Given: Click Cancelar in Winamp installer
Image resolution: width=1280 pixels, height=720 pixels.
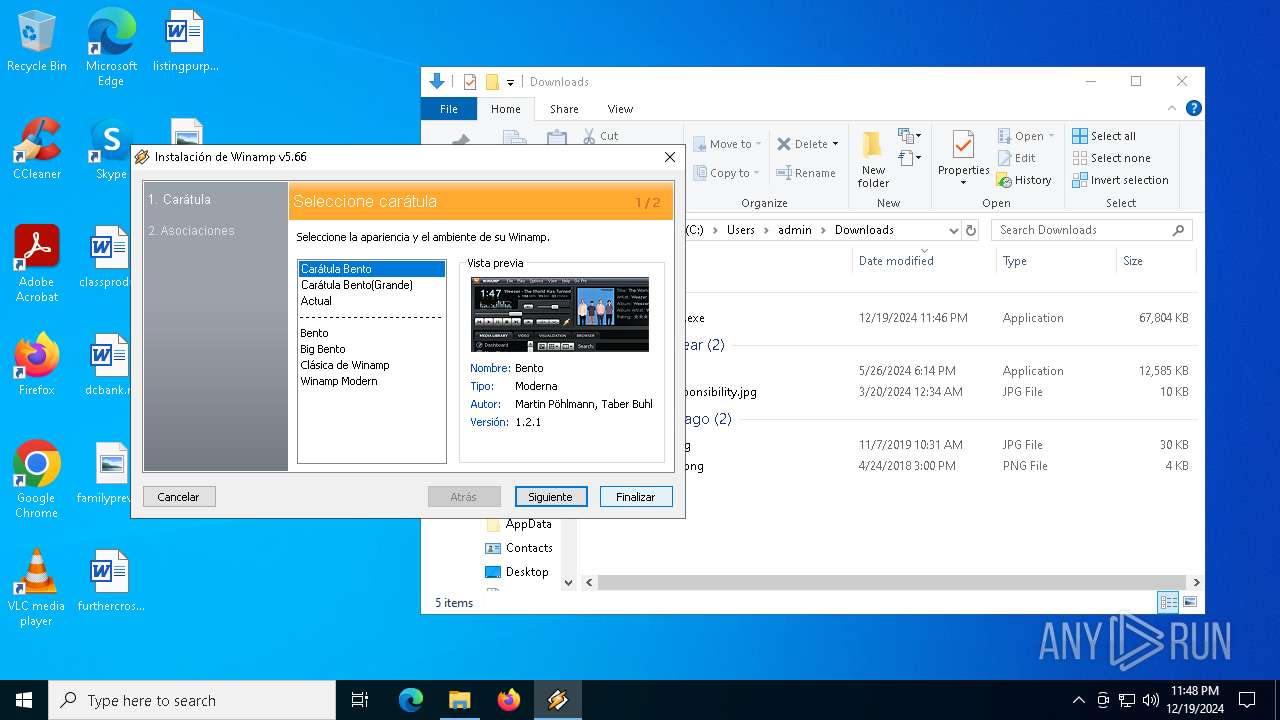Looking at the screenshot, I should coord(178,497).
